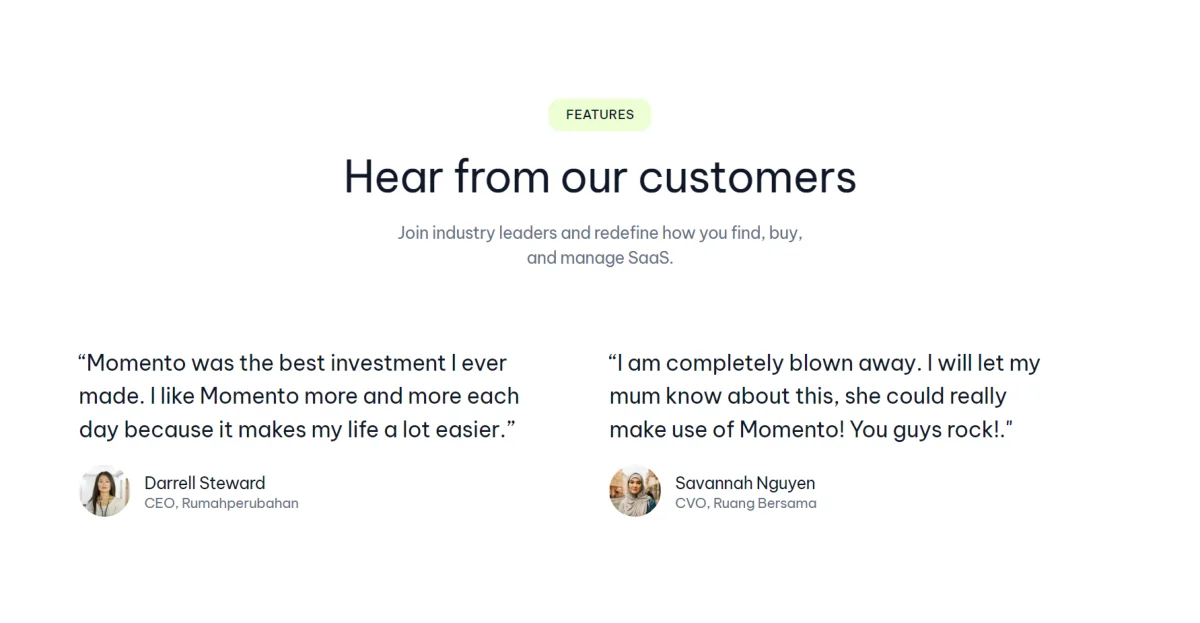Click the 'Momento was the best investment' quote
Screen dimensions: 1200x623
click(298, 396)
